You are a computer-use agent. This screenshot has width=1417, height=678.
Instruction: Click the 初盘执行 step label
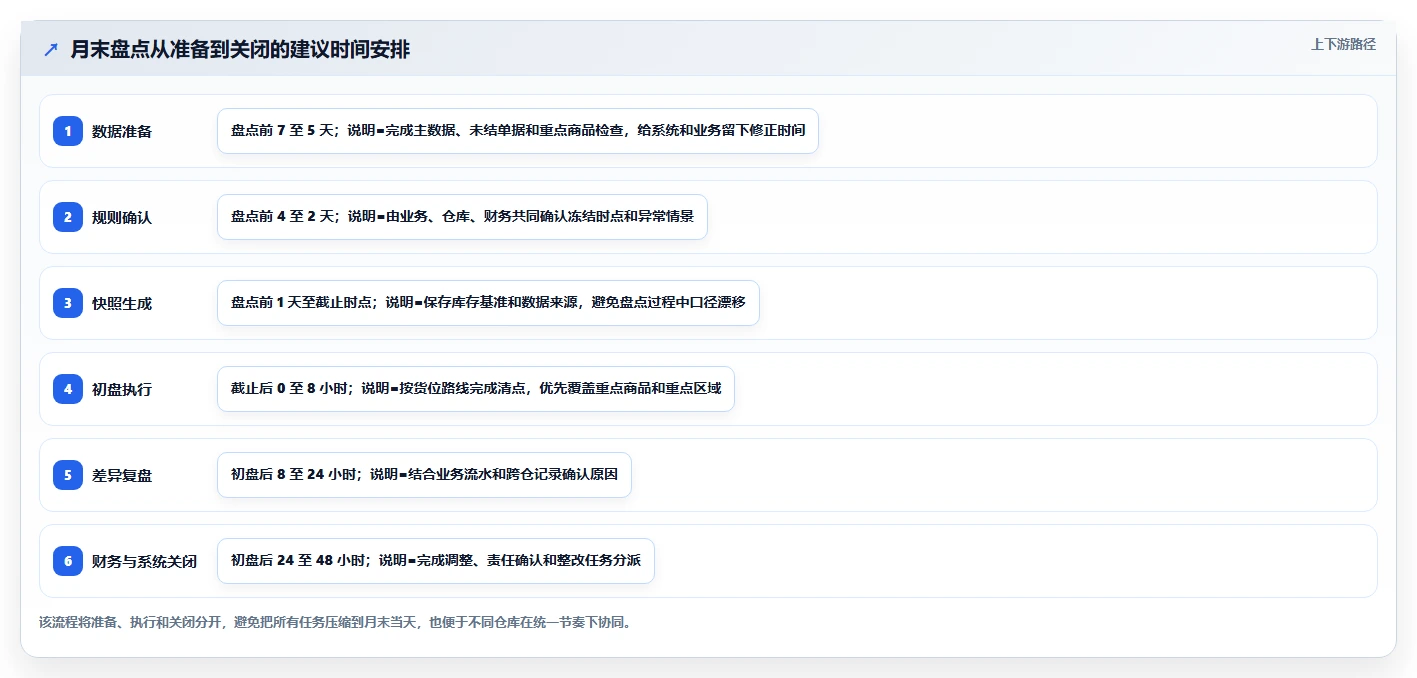tap(122, 389)
